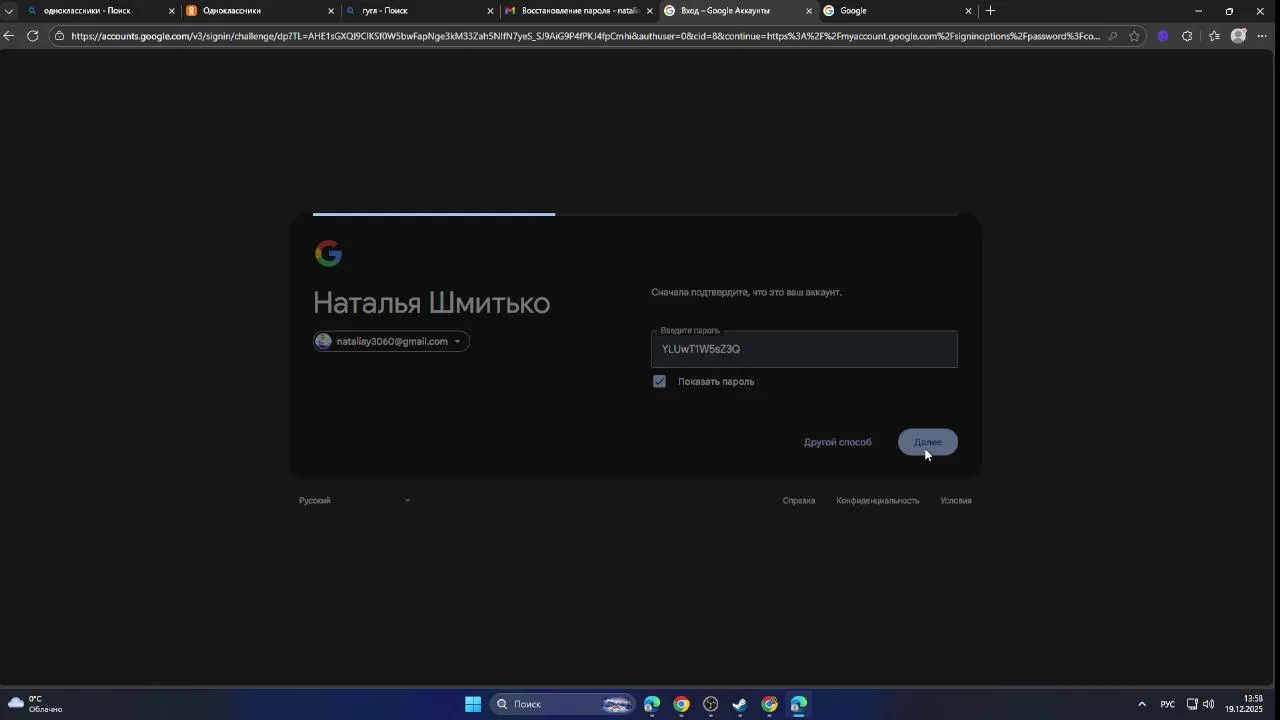Image resolution: width=1280 pixels, height=720 pixels.
Task: Close the Google tab
Action: pos(968,11)
